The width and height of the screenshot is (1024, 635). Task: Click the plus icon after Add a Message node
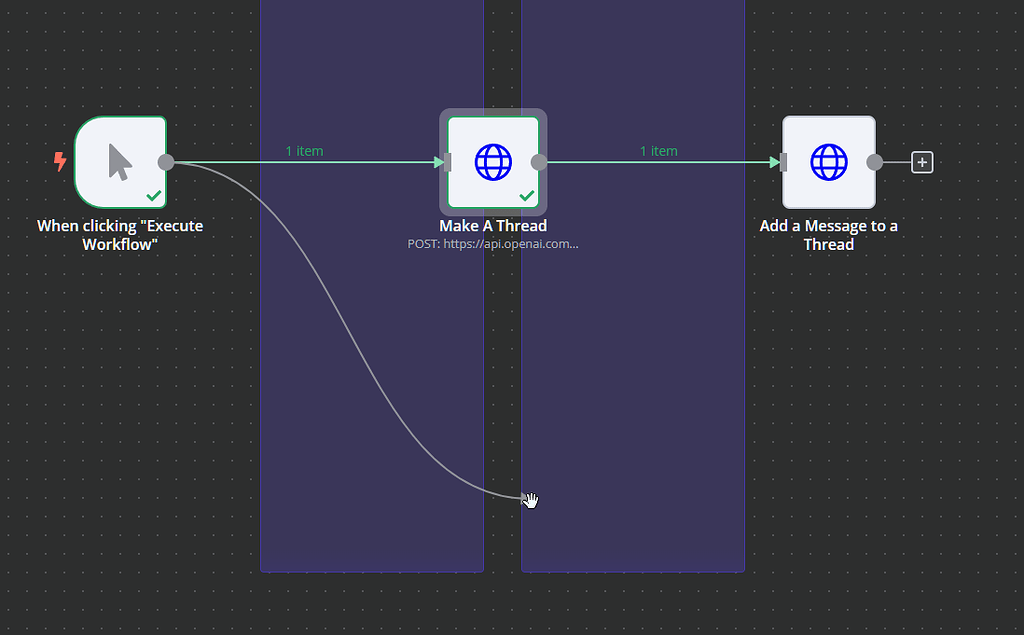tap(921, 161)
